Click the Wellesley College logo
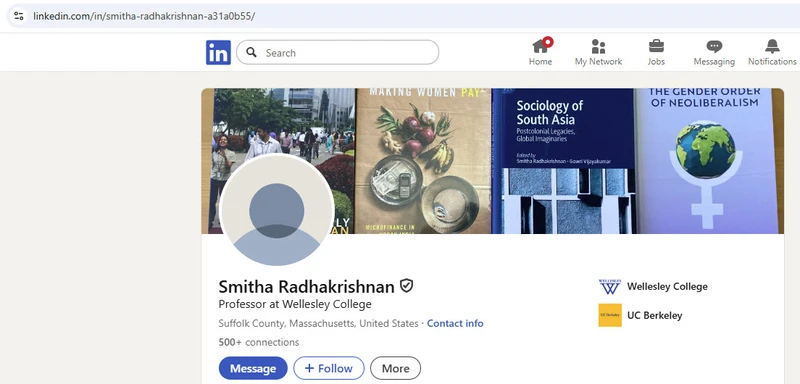The height and width of the screenshot is (384, 800). (610, 287)
